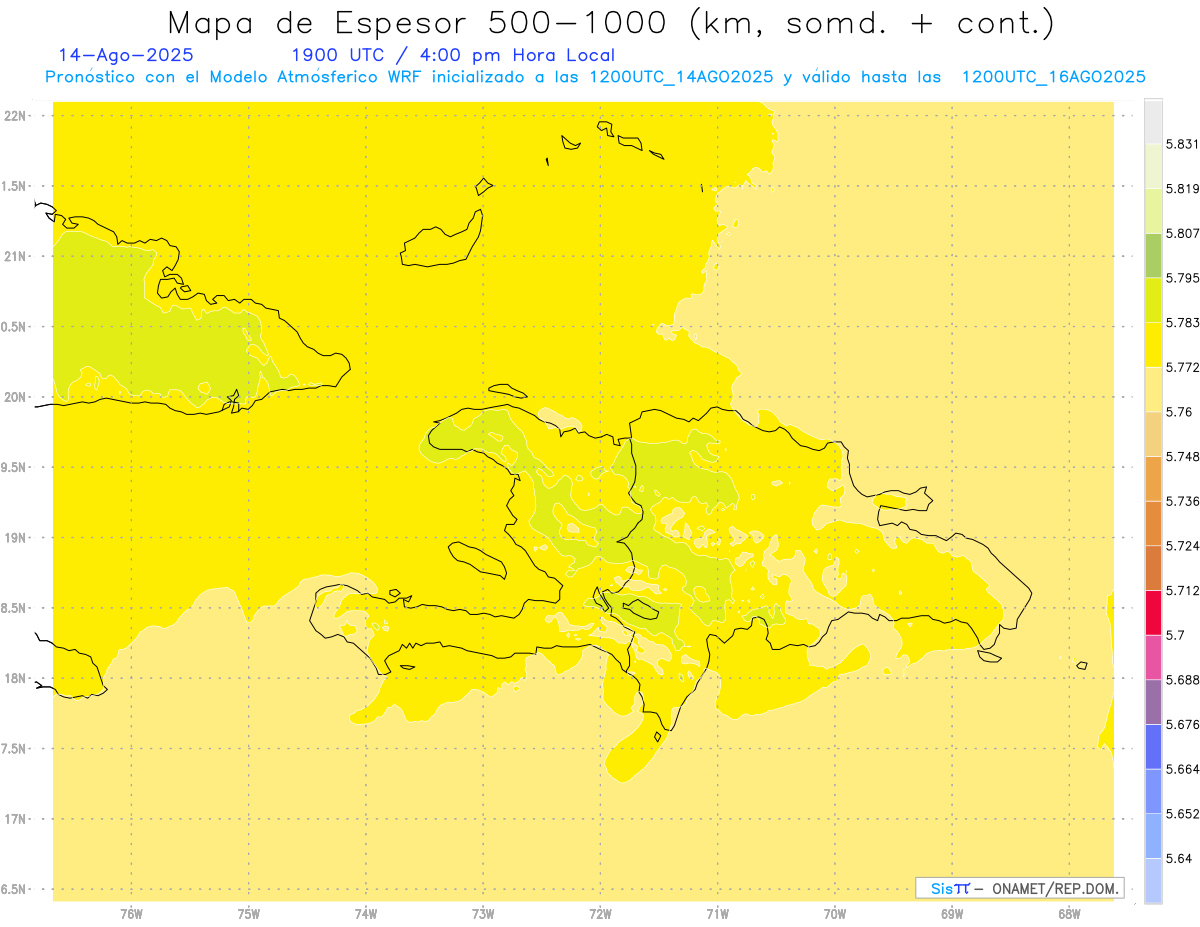Click the 22N latitude label
This screenshot has height=927, width=1200.
(x=15, y=116)
